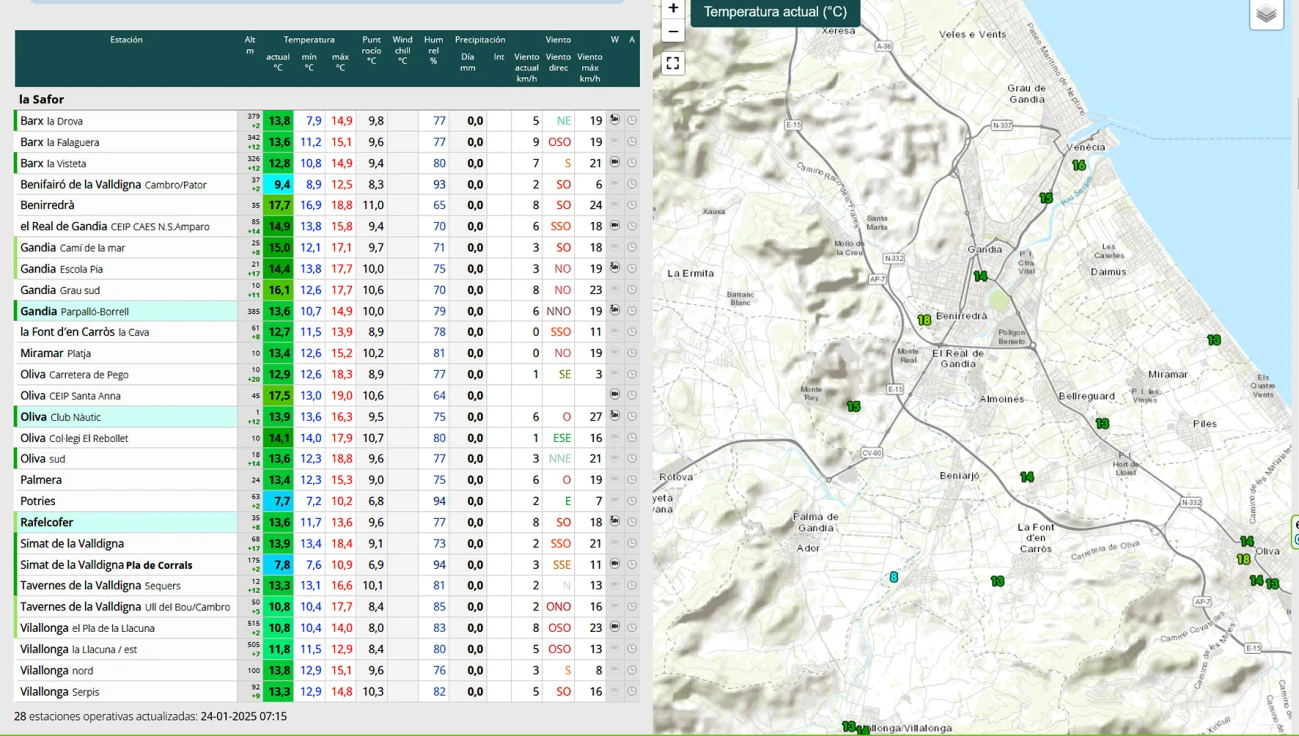Click cyan map marker 8 near Ador
The height and width of the screenshot is (736, 1299).
tap(893, 577)
